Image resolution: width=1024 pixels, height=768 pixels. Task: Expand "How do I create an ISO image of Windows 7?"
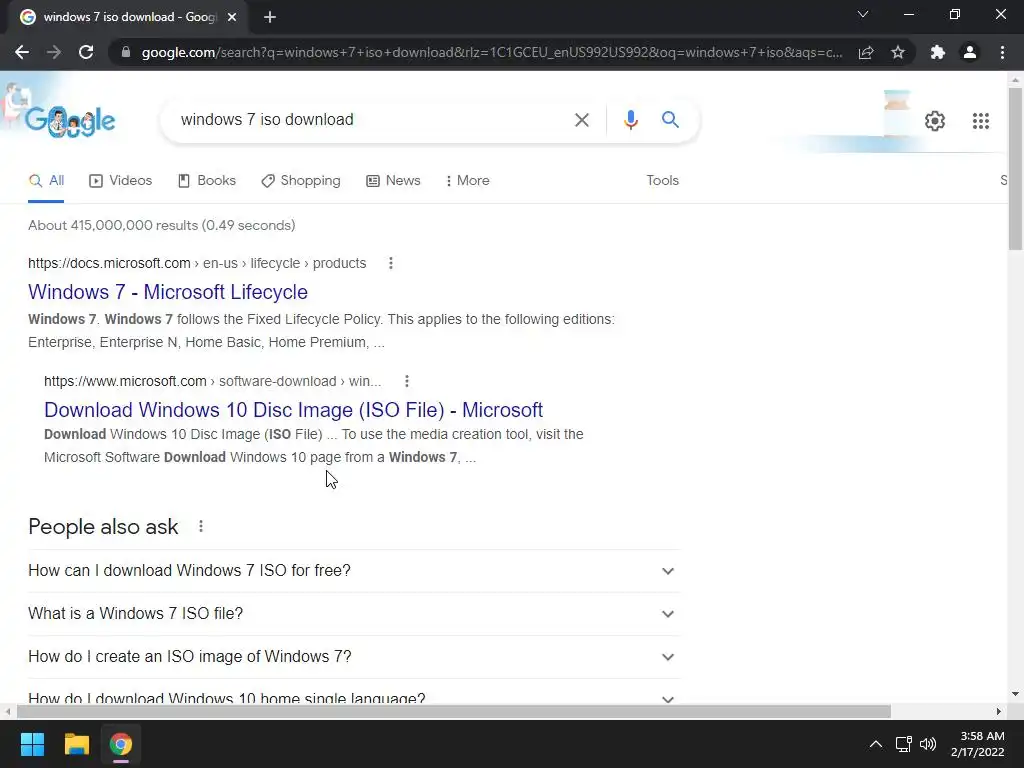click(354, 657)
